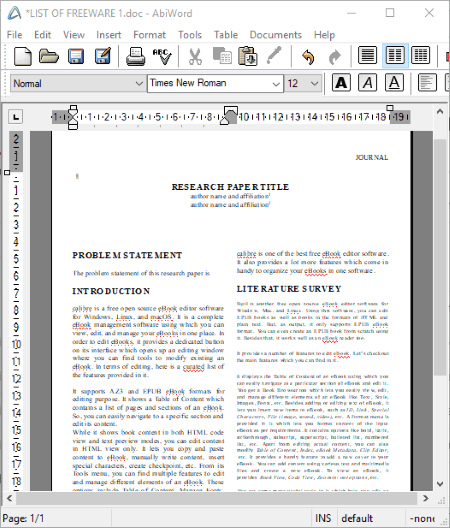Click the column gap marker on horizontal ruler

(230, 116)
